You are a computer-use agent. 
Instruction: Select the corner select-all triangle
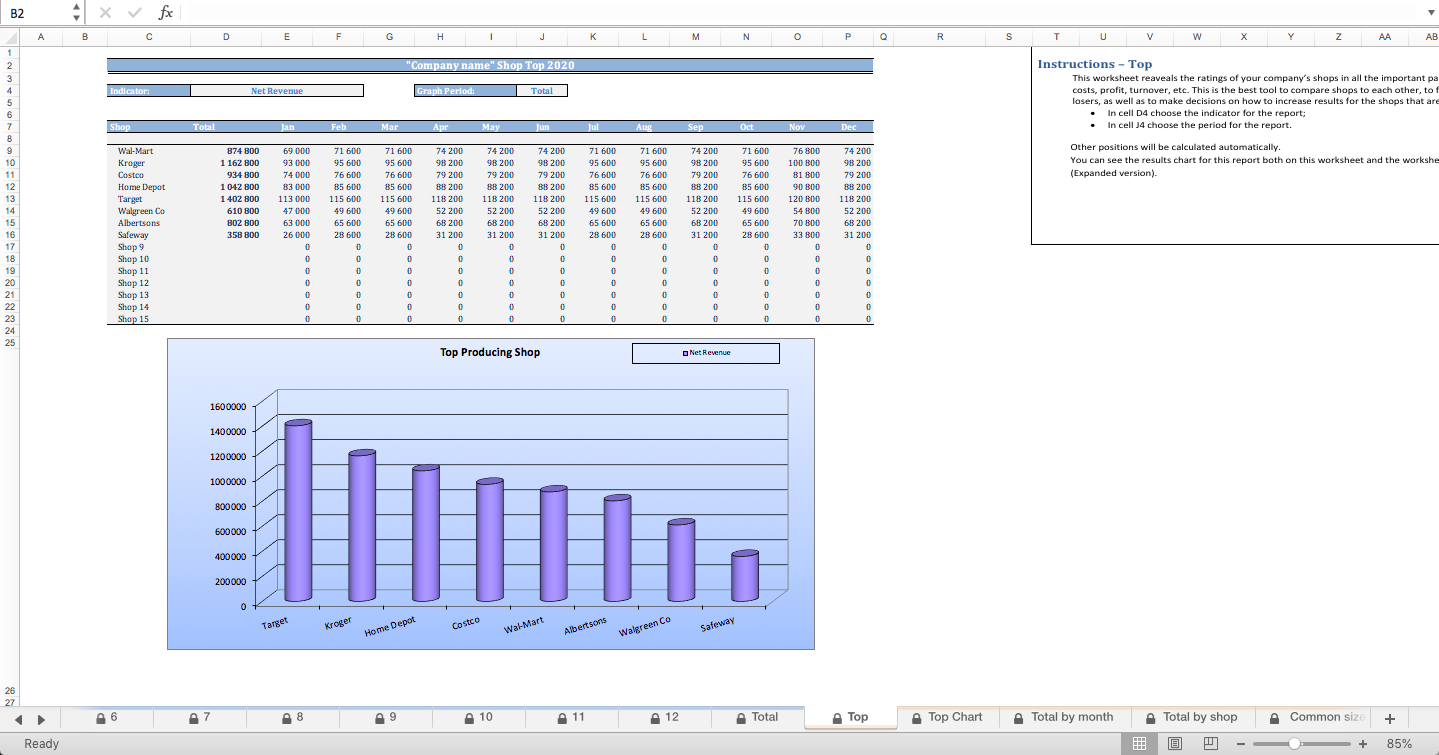pyautogui.click(x=9, y=36)
